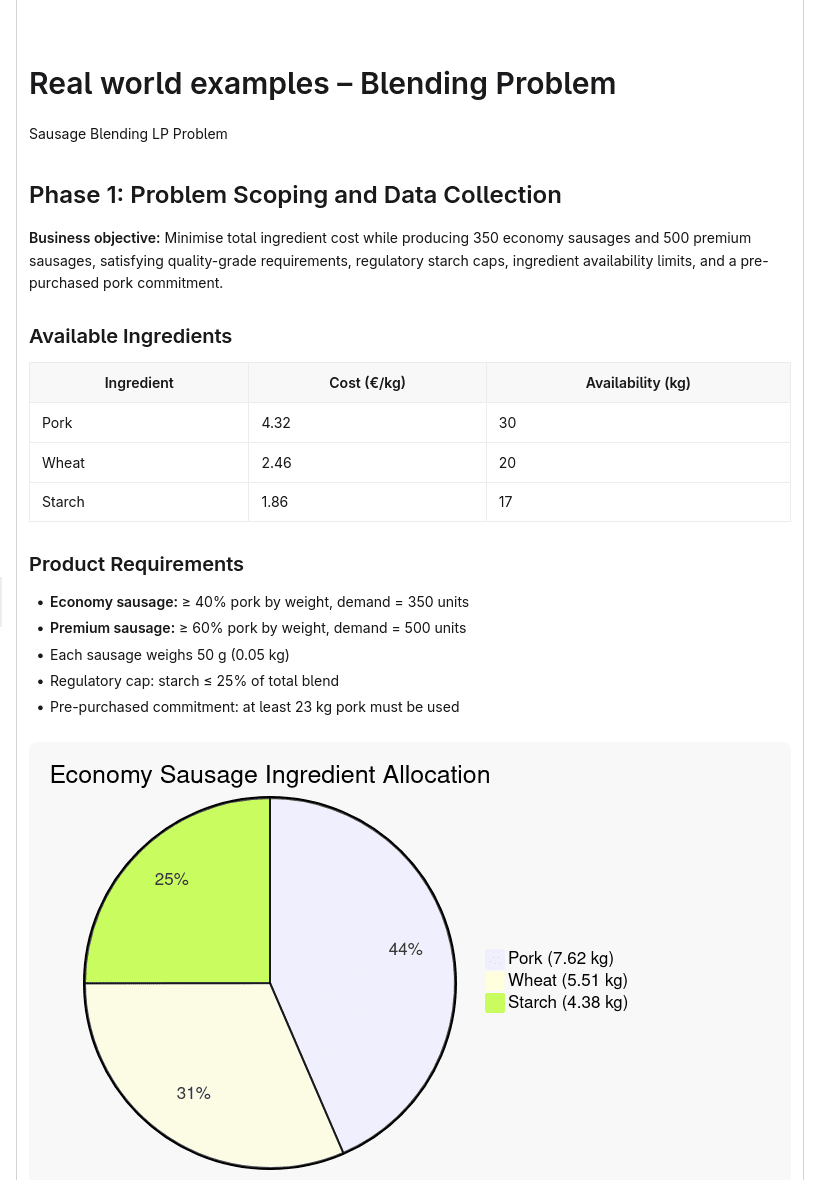
Task: Click the Starch availability cell 17
Action: pos(638,502)
